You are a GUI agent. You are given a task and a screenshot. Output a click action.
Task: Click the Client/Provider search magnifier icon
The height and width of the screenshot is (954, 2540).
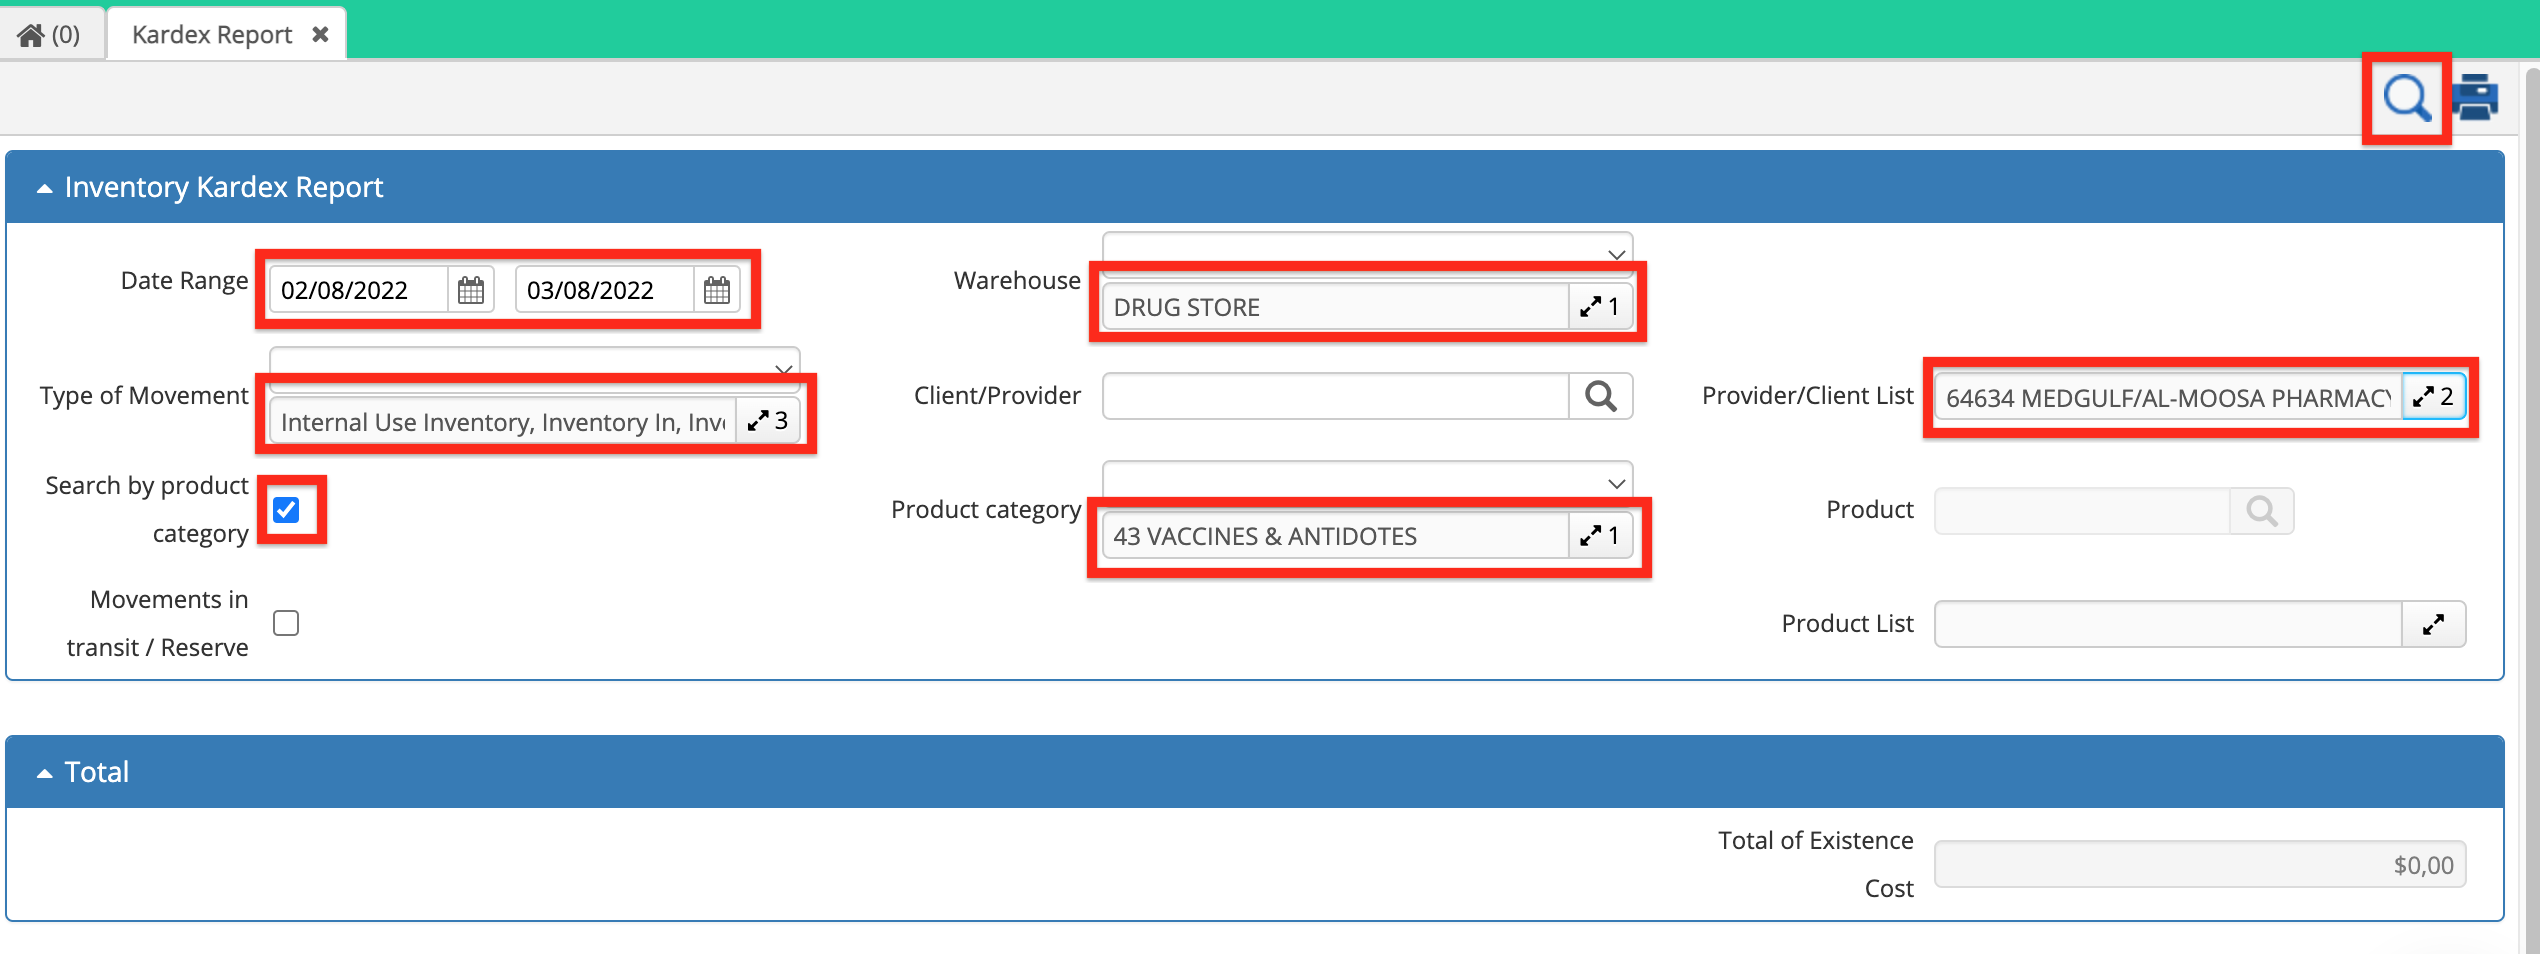(x=1600, y=396)
